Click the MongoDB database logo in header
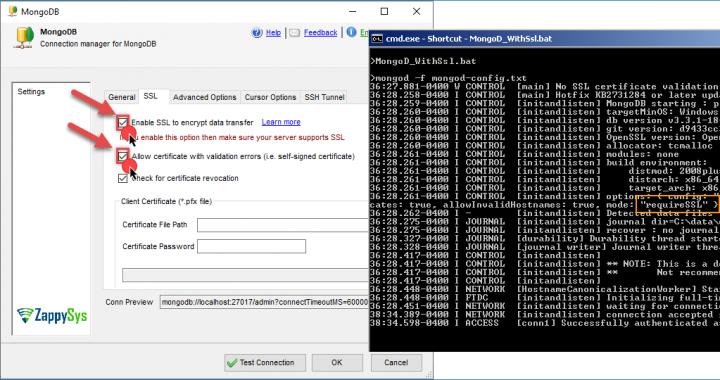This screenshot has width=720, height=380. coord(24,38)
